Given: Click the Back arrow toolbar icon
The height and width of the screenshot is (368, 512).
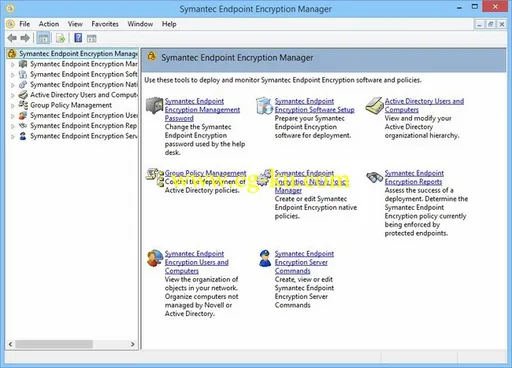Looking at the screenshot, I should click(12, 38).
